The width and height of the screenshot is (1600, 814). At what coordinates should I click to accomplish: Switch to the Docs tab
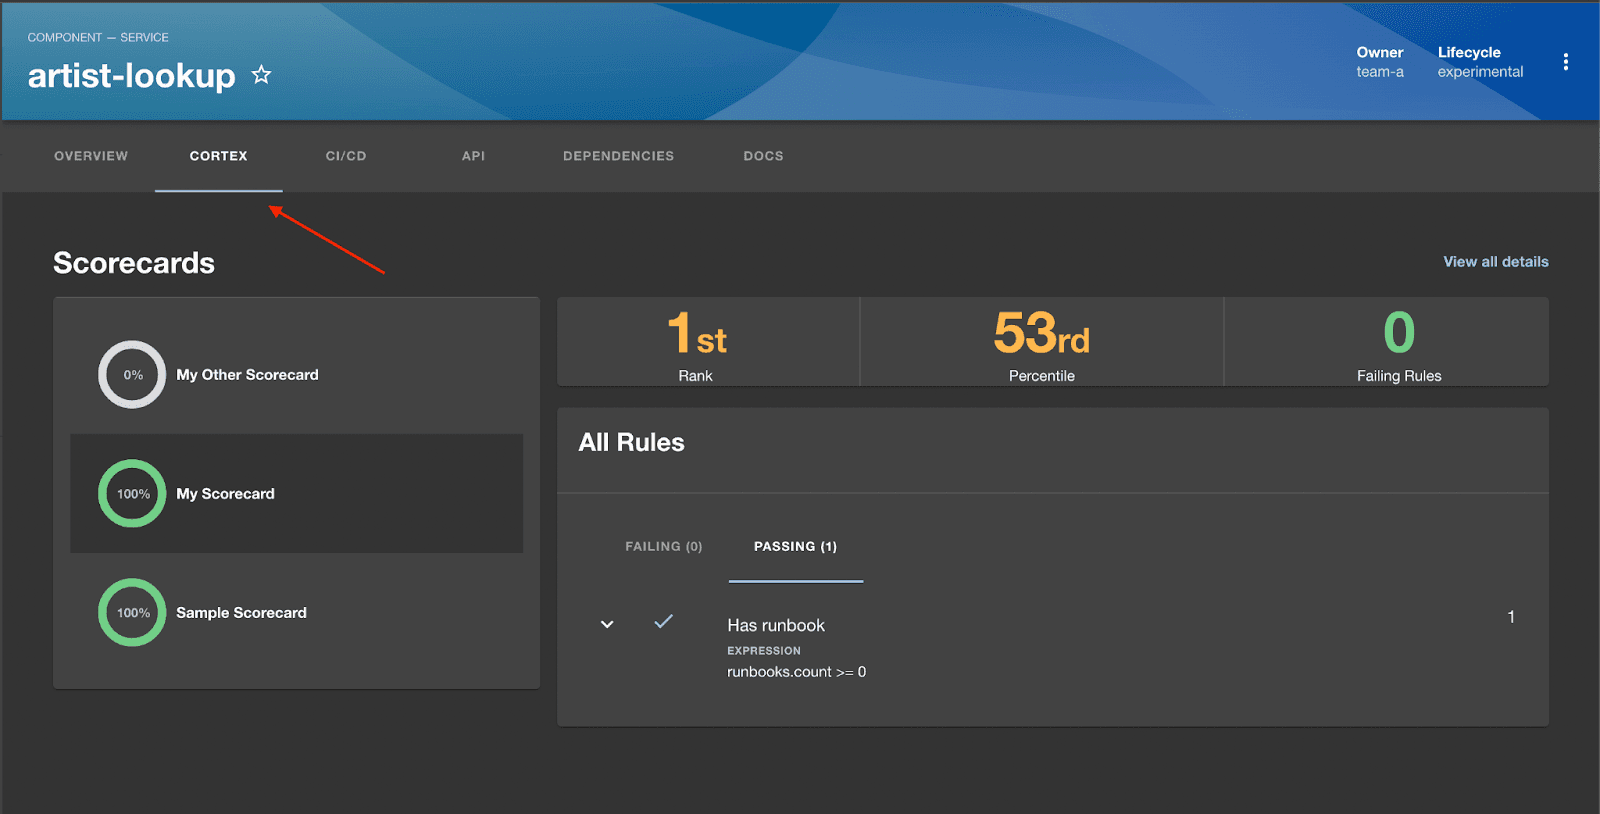tap(763, 156)
